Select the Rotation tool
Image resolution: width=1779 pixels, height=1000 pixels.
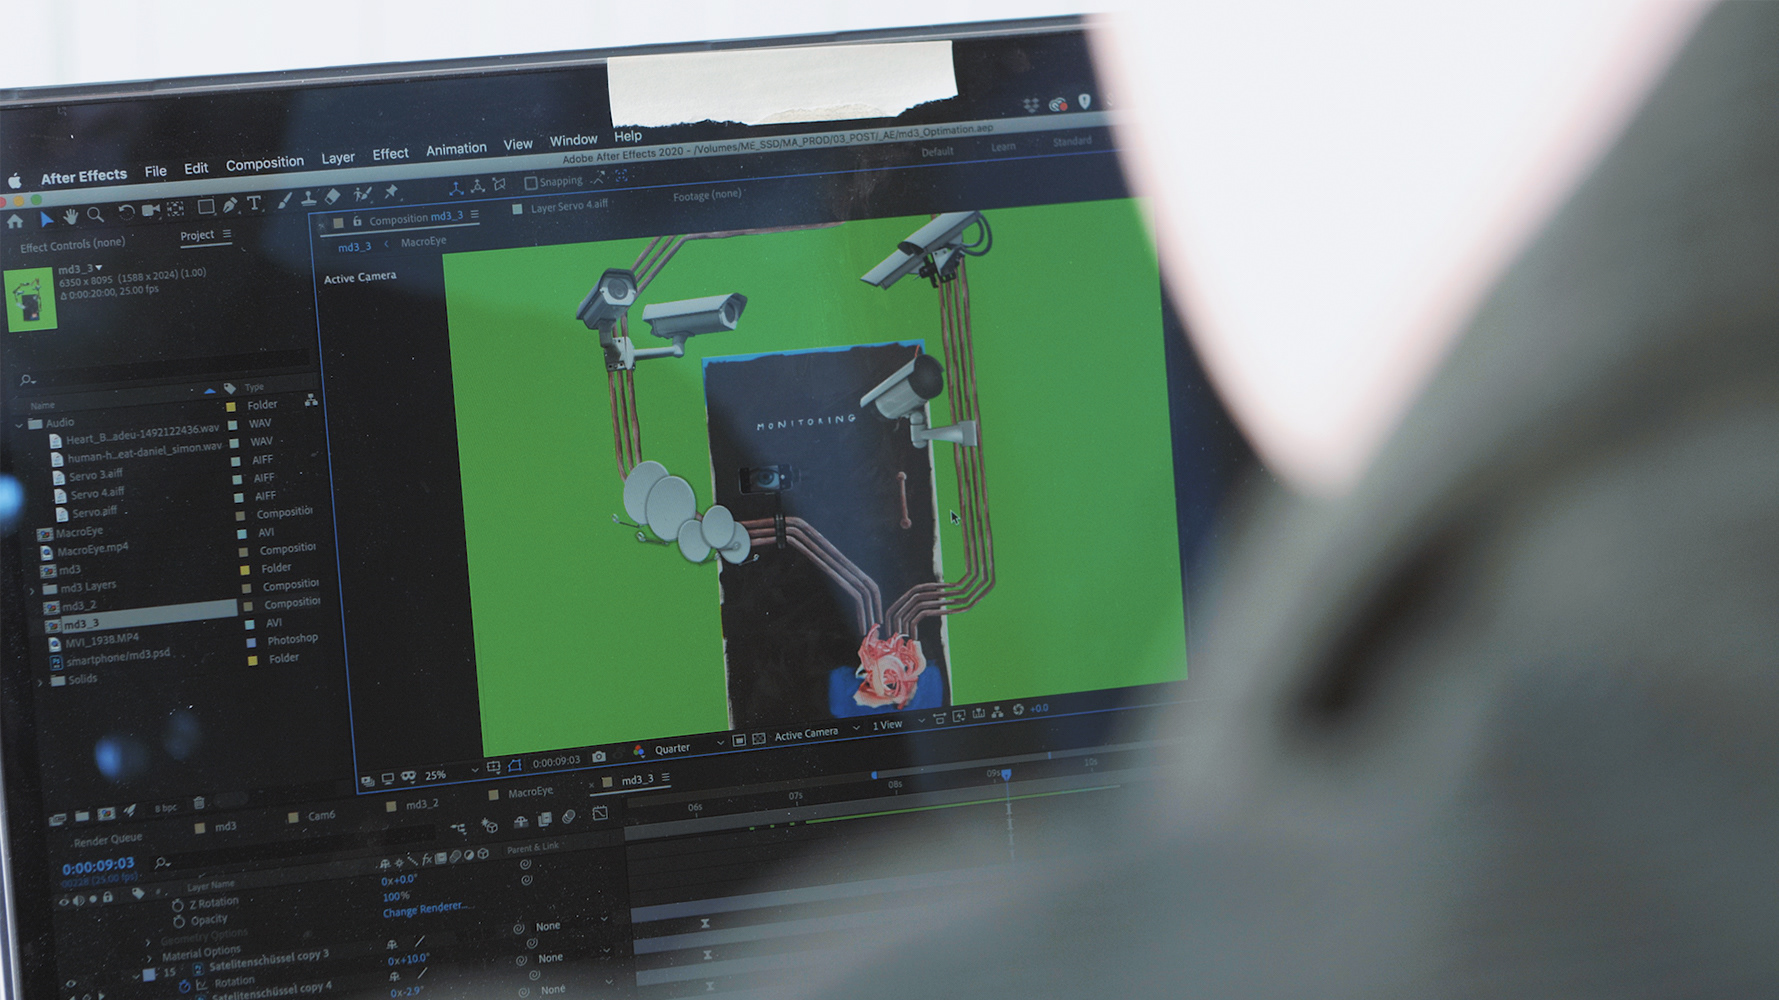(x=126, y=212)
